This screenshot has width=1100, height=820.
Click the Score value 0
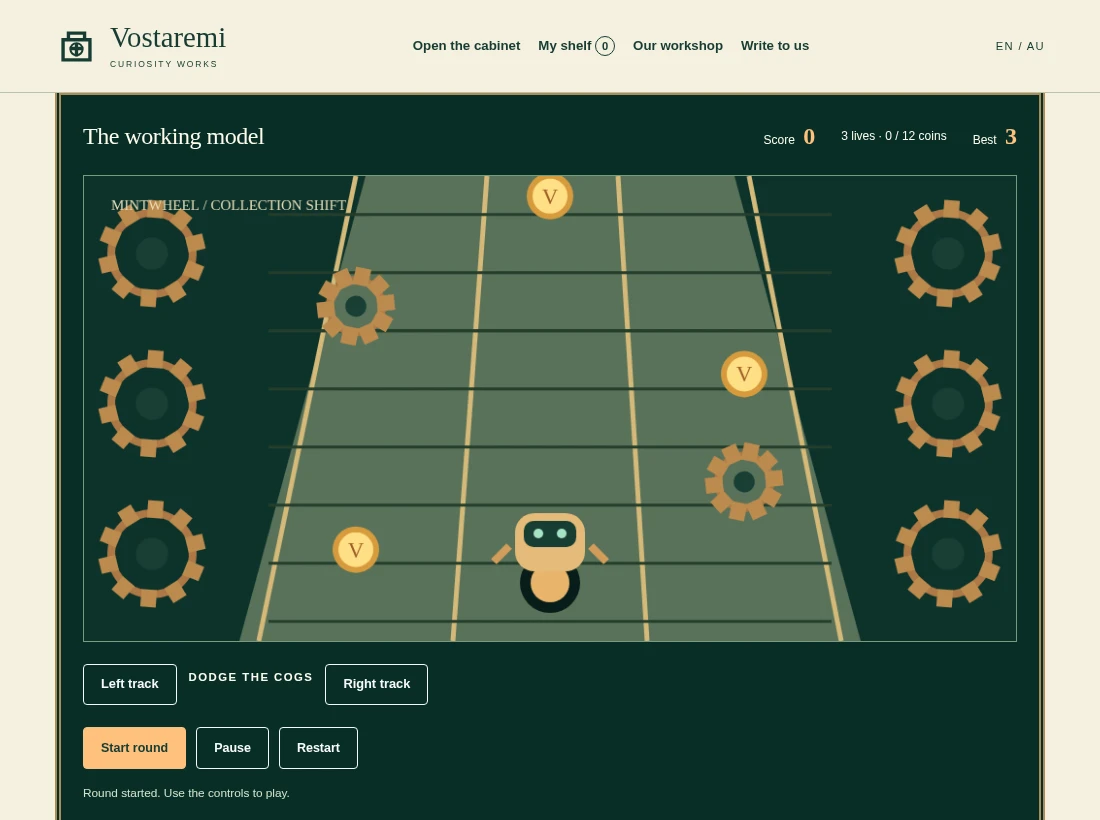[x=809, y=137]
